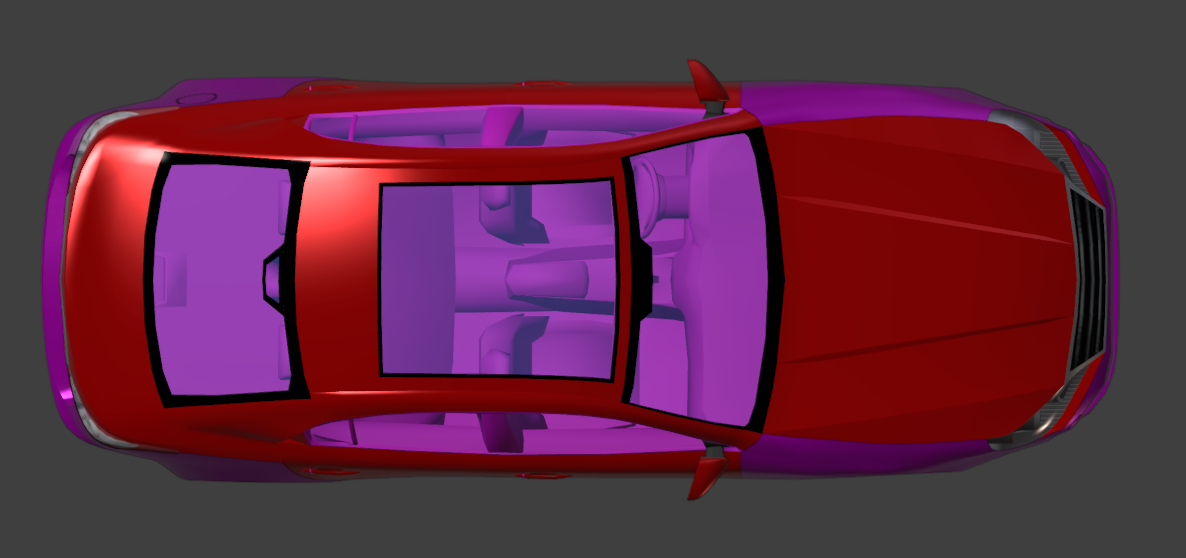Click the red roof between sunroof and rear window
This screenshot has width=1186, height=558.
[340, 280]
